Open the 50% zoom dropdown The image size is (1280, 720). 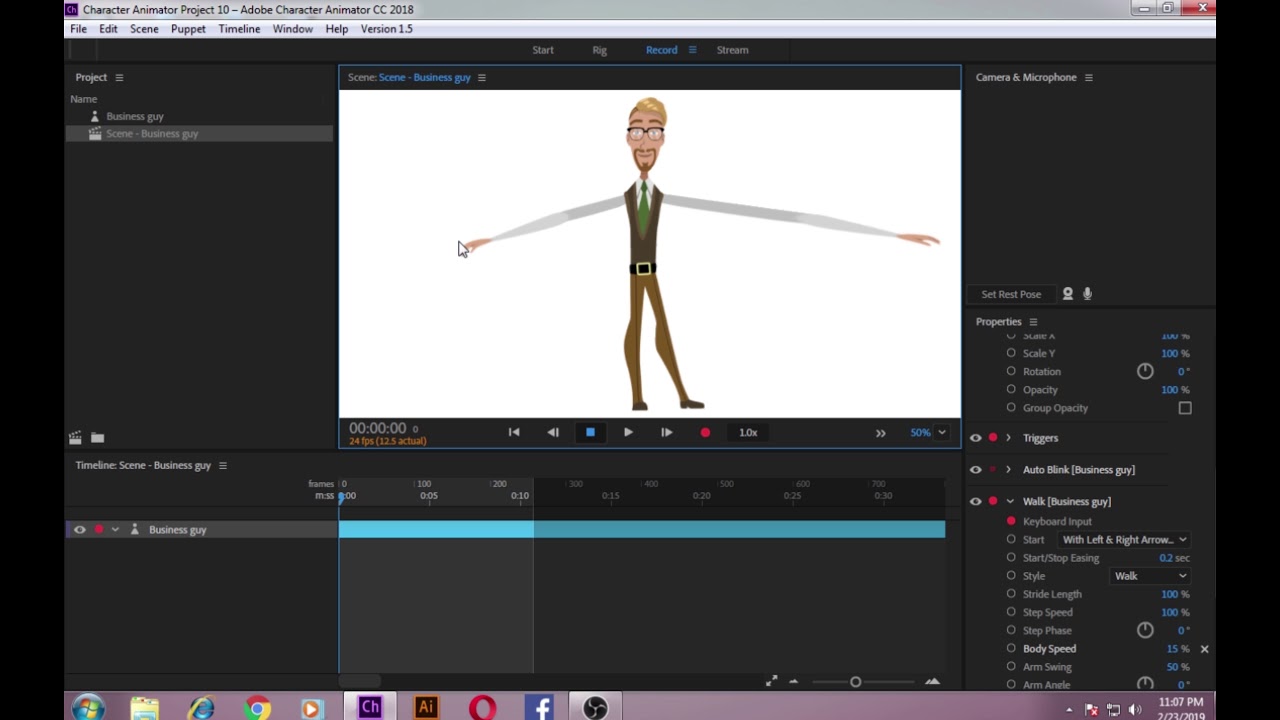(928, 433)
